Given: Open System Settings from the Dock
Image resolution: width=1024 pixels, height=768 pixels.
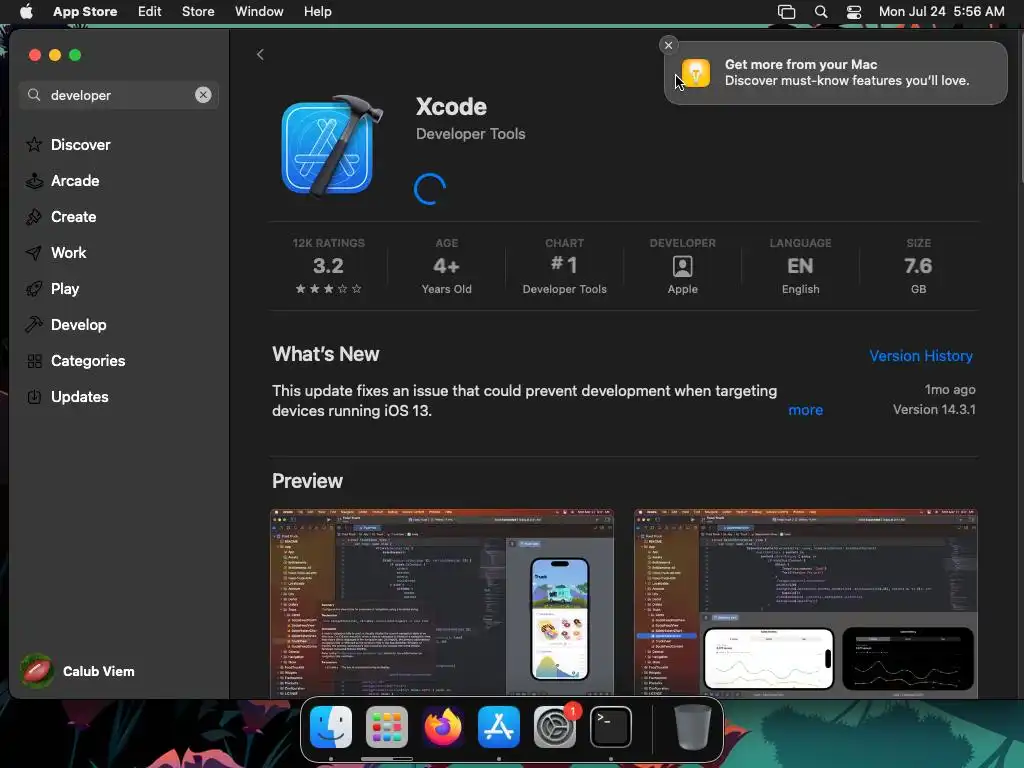Looking at the screenshot, I should click(555, 727).
